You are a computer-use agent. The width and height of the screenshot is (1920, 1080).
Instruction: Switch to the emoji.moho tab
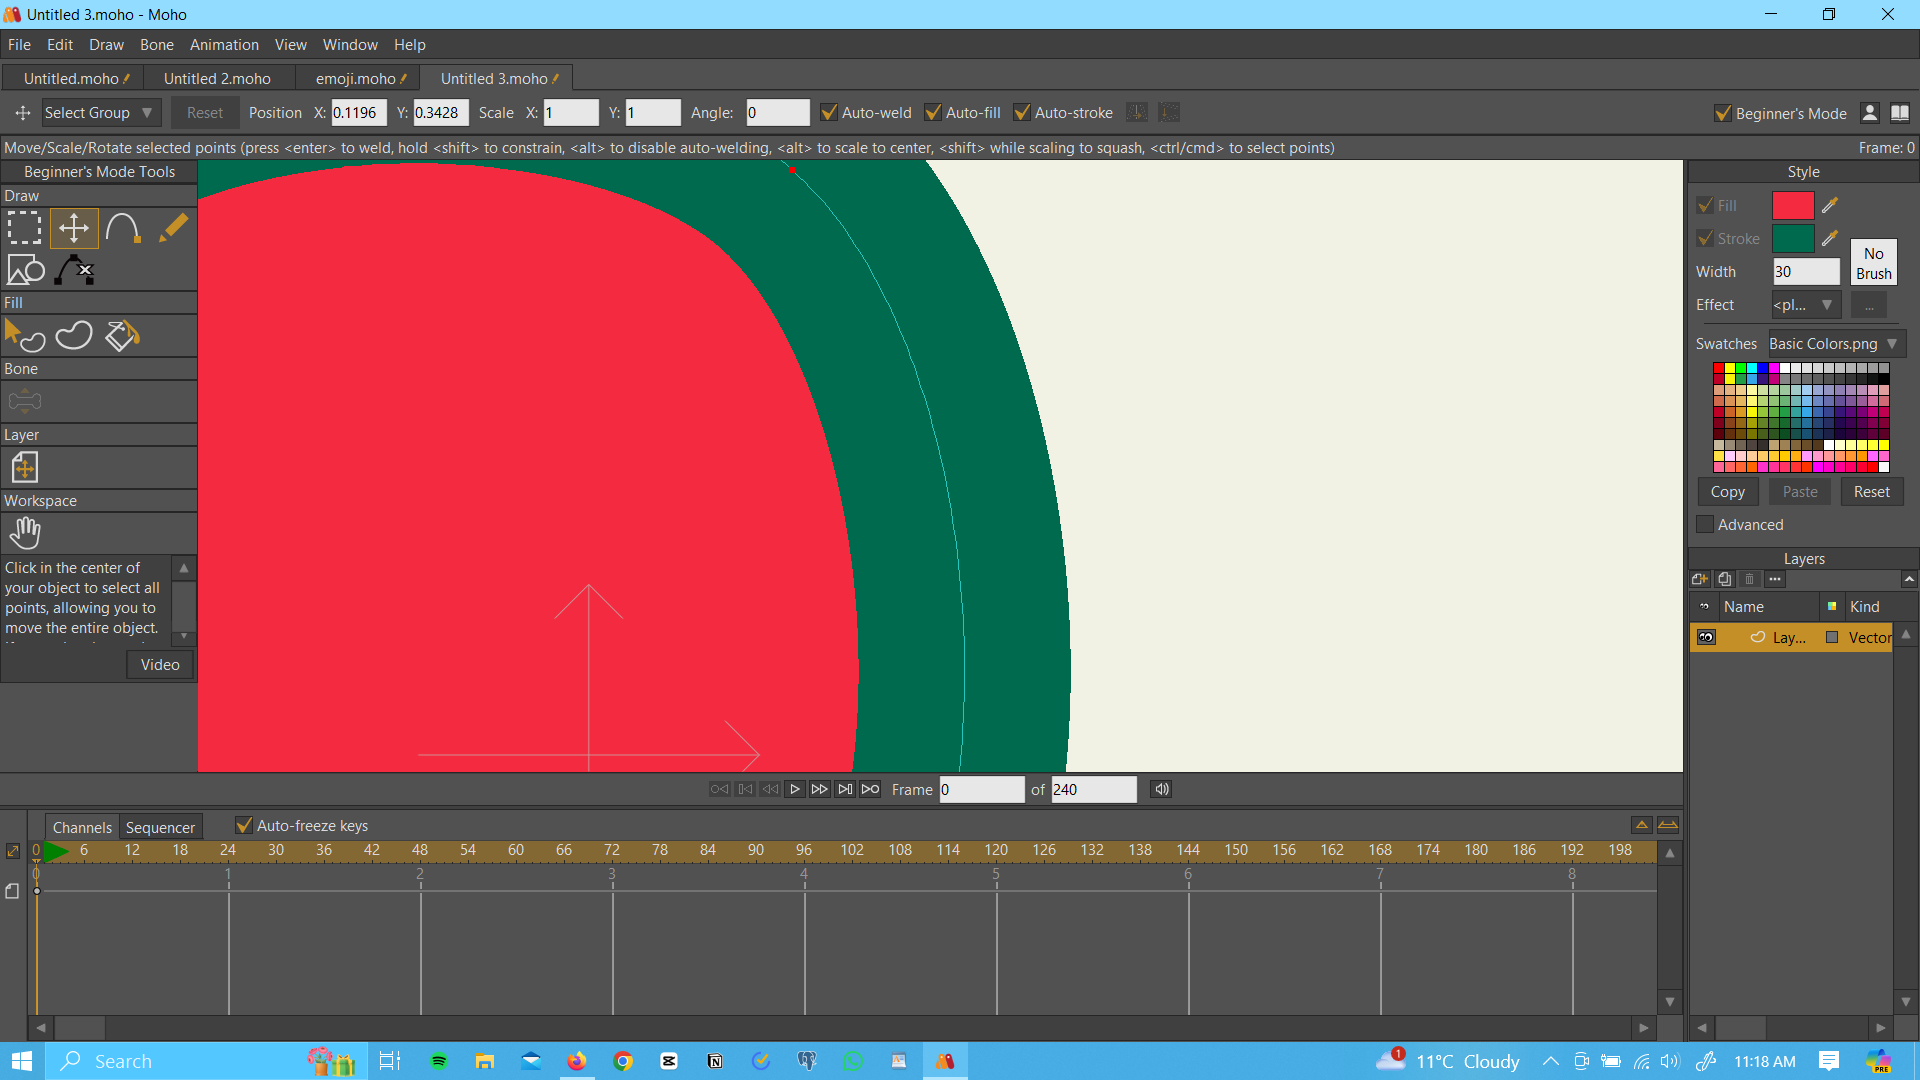click(357, 78)
